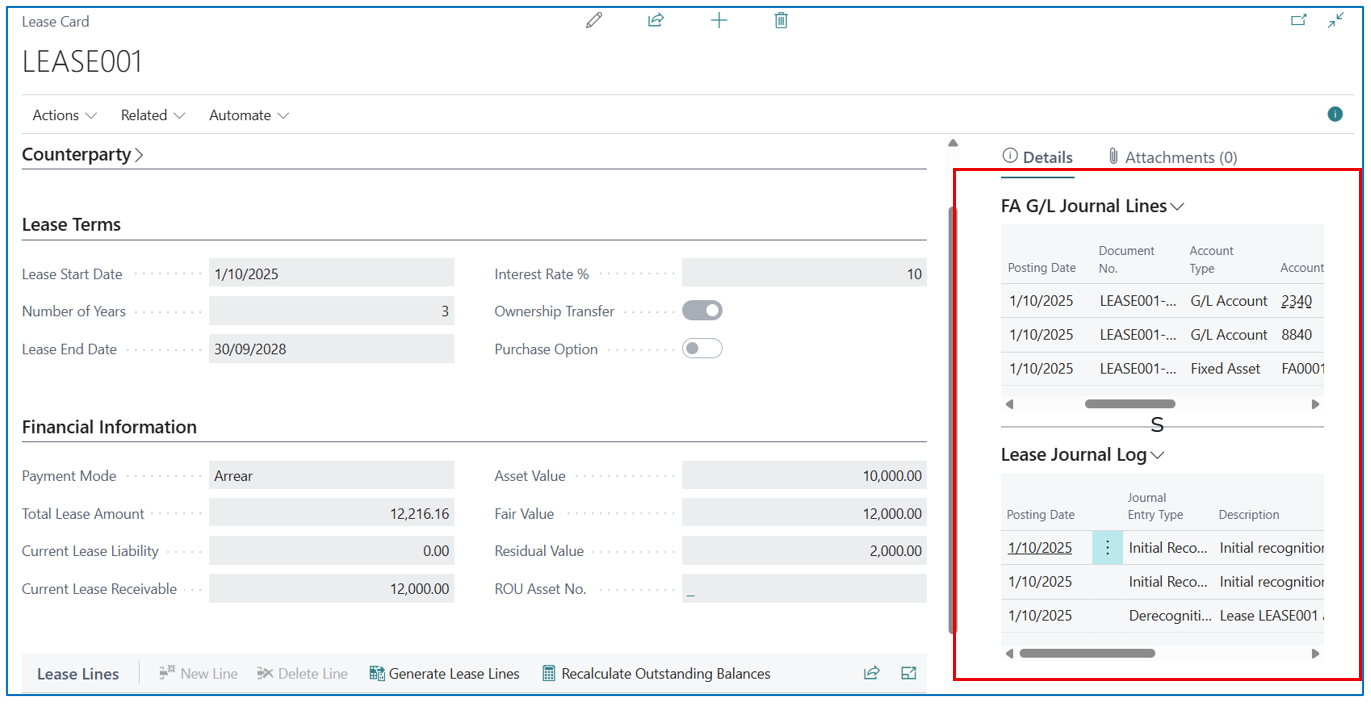Select the Details tab
Image resolution: width=1371 pixels, height=704 pixels.
click(1037, 157)
